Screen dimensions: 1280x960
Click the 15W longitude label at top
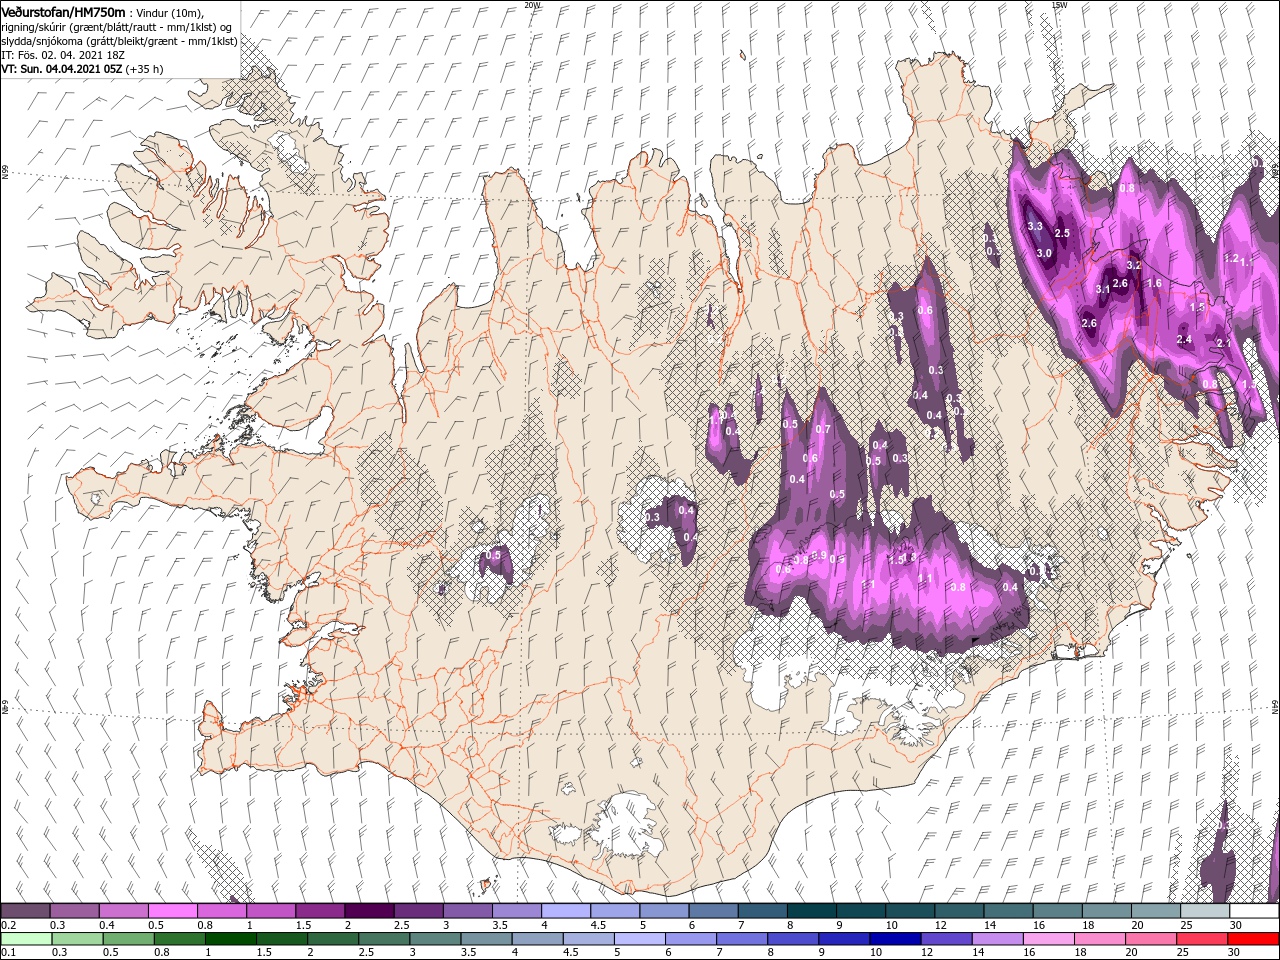[1060, 5]
